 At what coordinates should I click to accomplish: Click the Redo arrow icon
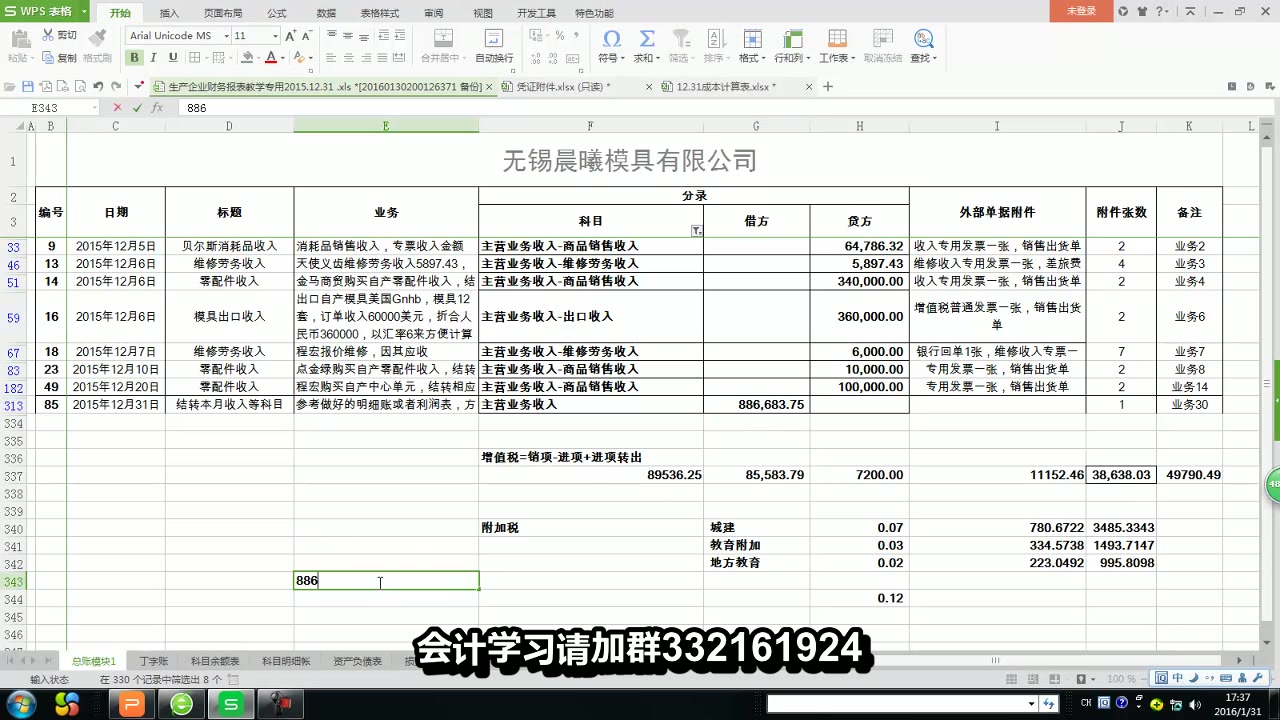pos(116,87)
